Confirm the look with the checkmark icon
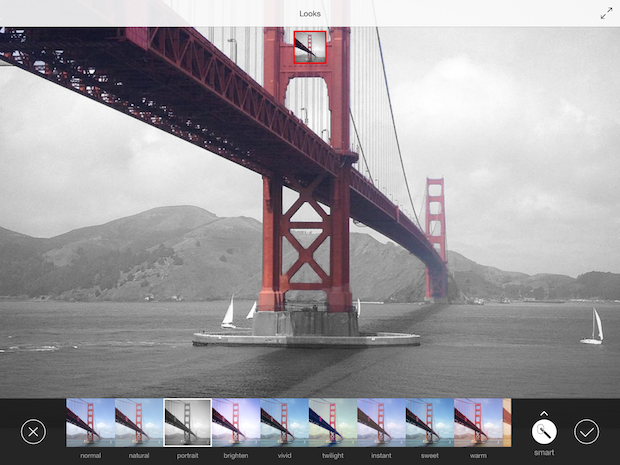Image resolution: width=620 pixels, height=465 pixels. coord(586,432)
